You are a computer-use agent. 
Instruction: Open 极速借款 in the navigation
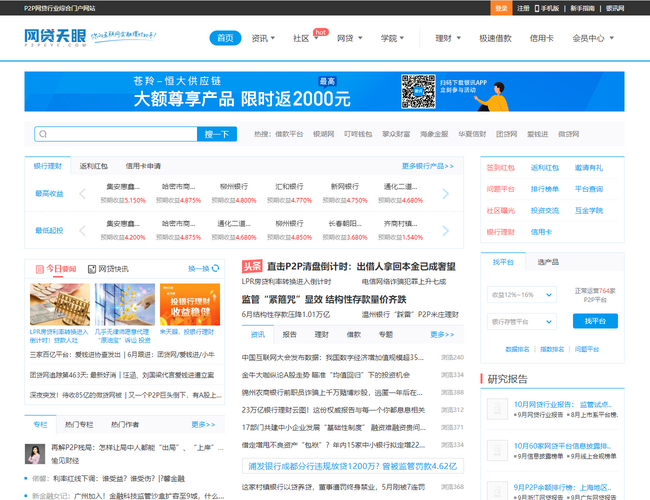point(495,38)
